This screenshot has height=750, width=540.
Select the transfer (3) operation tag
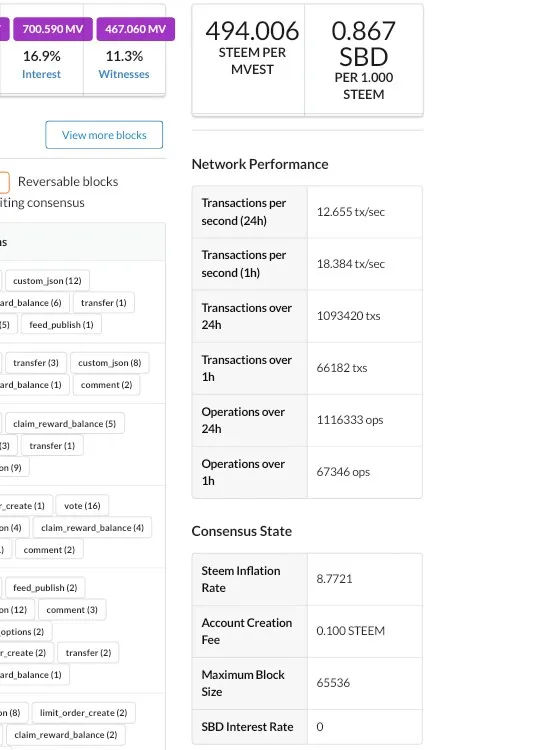click(x=36, y=363)
